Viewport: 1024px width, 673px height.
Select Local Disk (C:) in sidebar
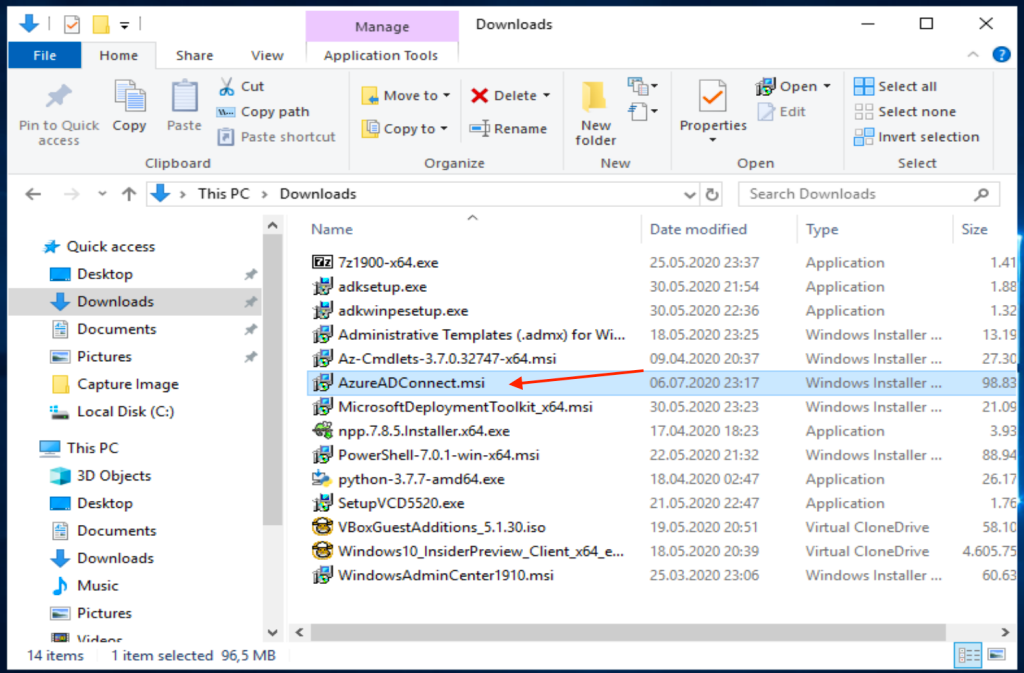click(125, 411)
